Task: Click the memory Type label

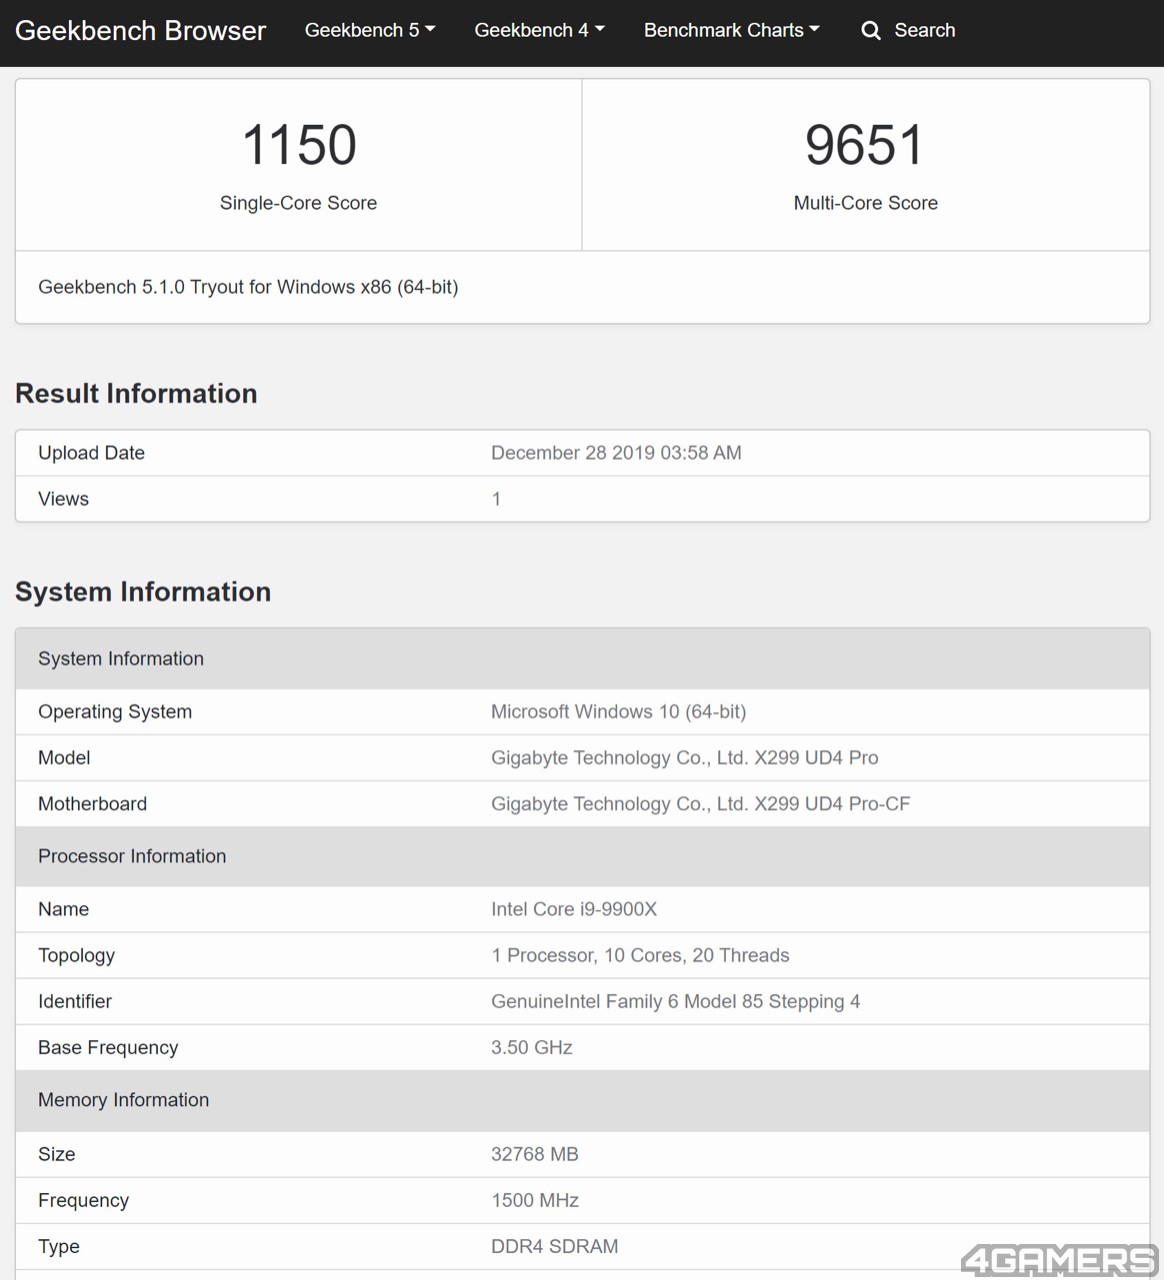Action: pyautogui.click(x=59, y=1246)
